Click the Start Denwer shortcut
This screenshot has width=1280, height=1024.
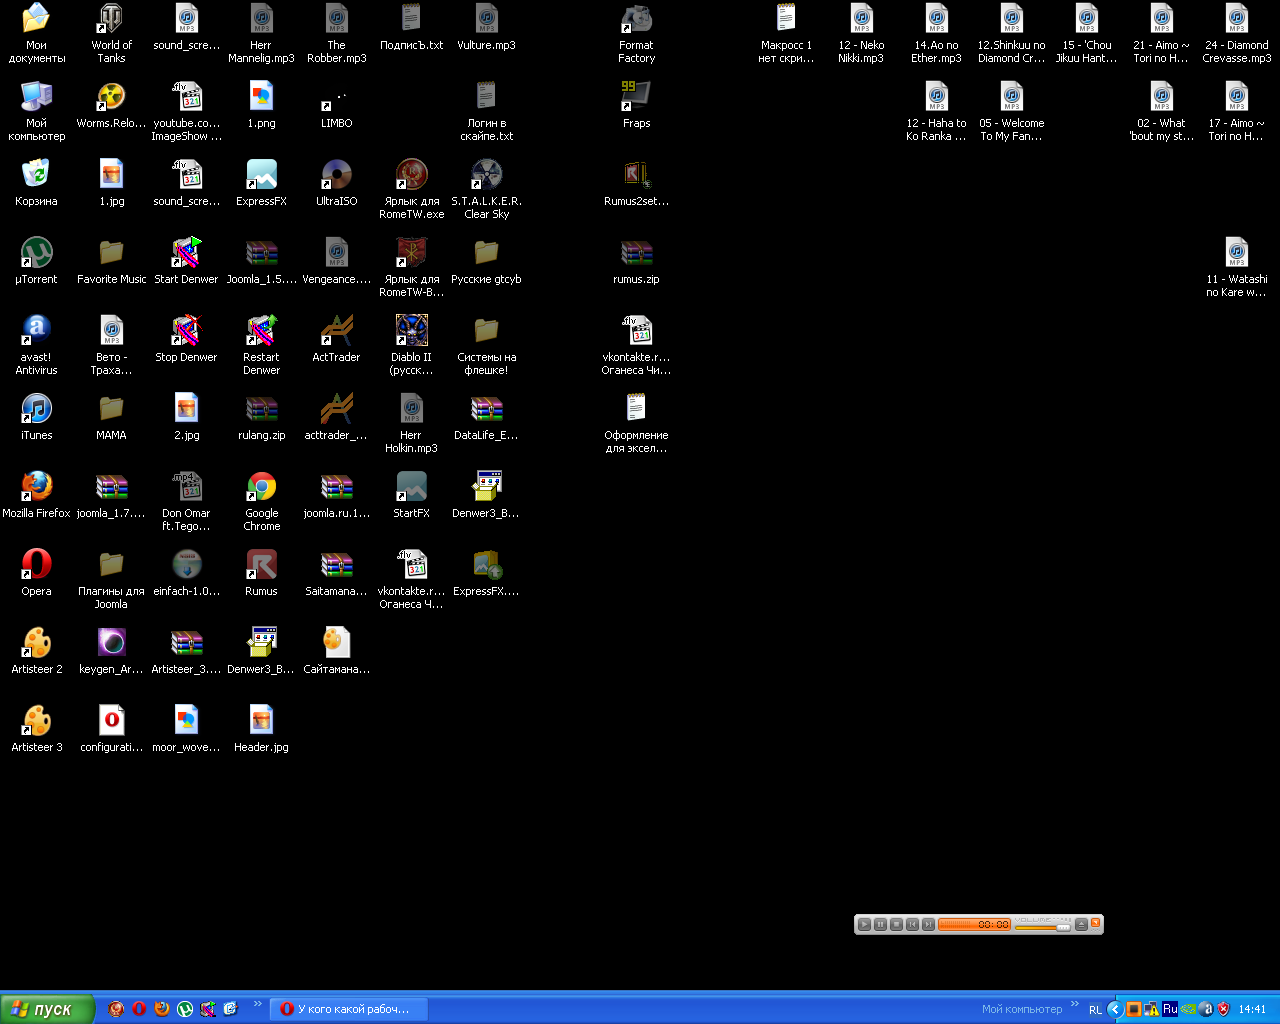186,260
